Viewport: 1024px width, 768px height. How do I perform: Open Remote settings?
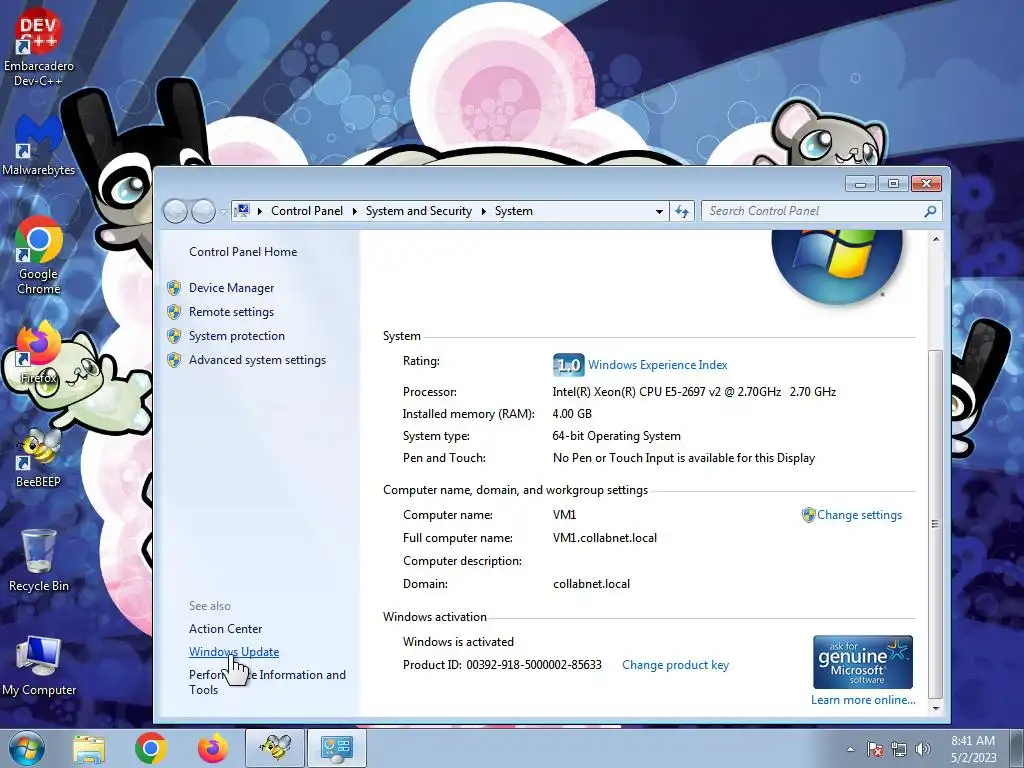(231, 312)
